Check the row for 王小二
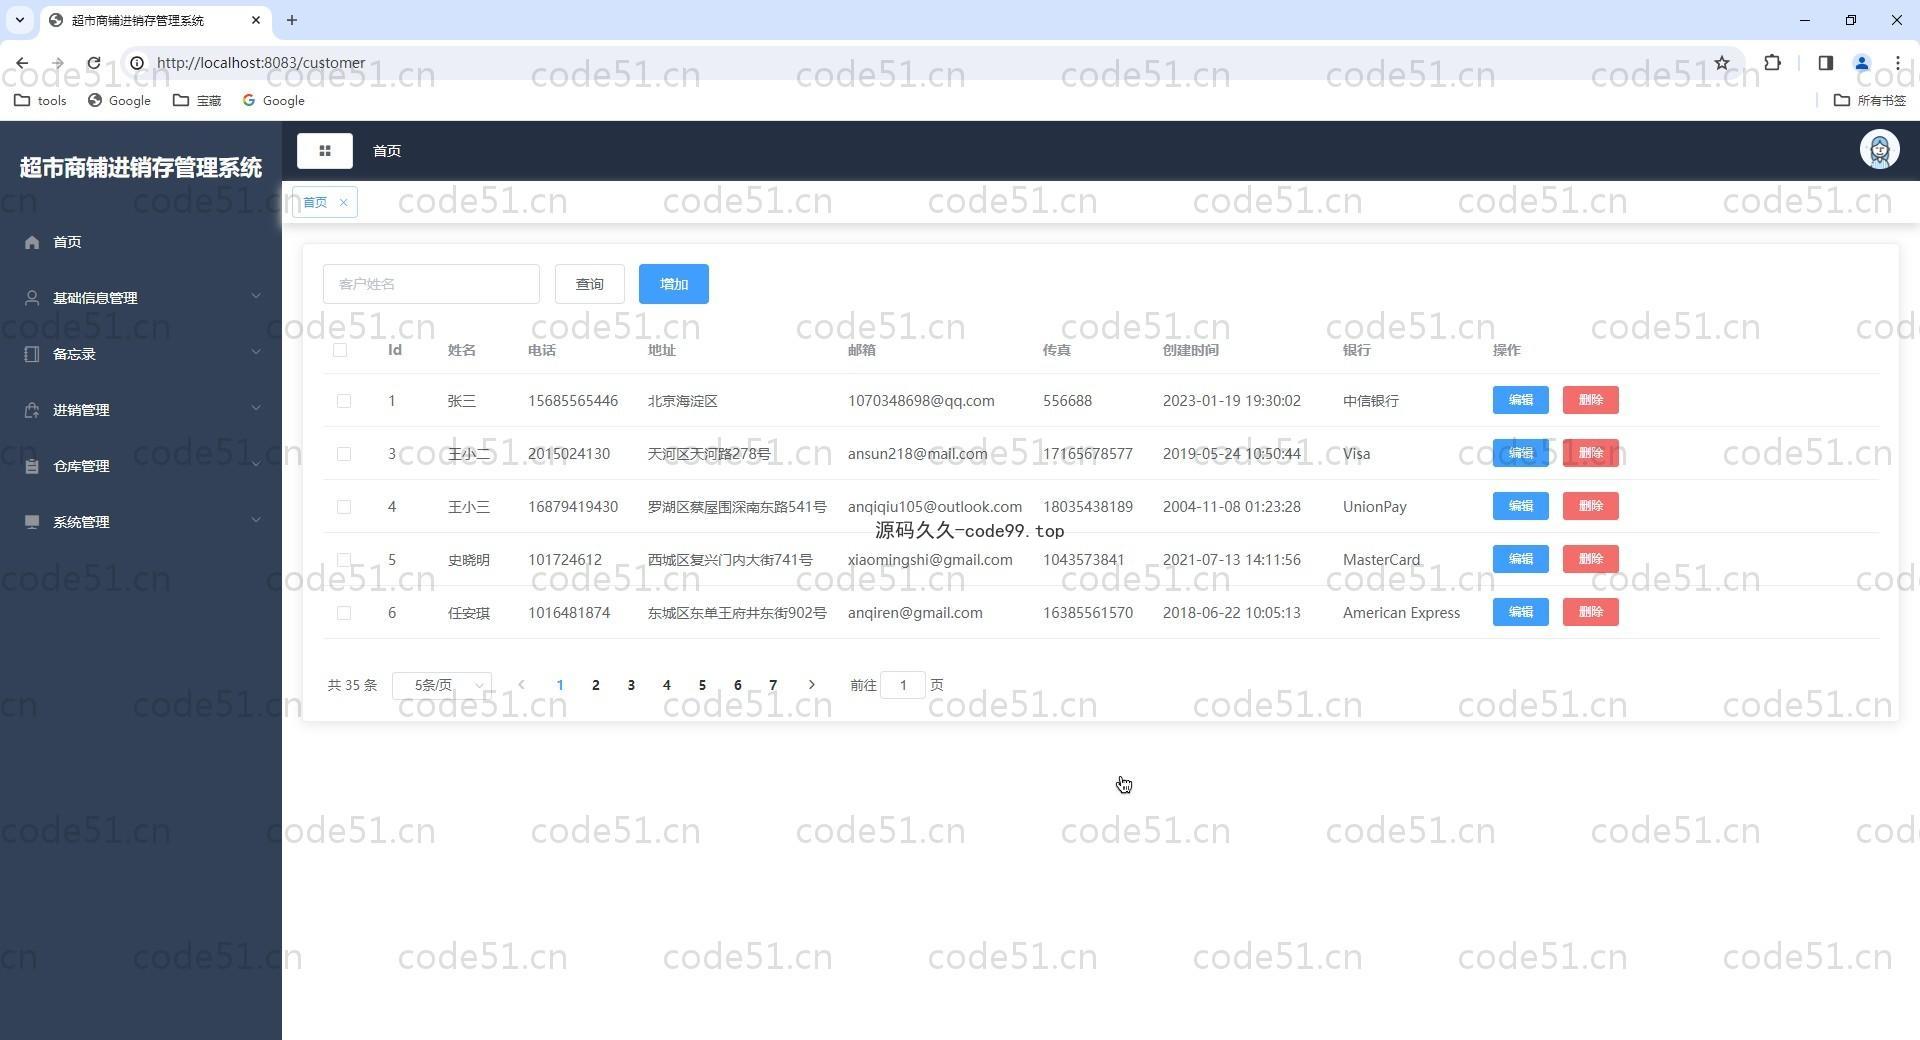The width and height of the screenshot is (1920, 1040). [344, 454]
